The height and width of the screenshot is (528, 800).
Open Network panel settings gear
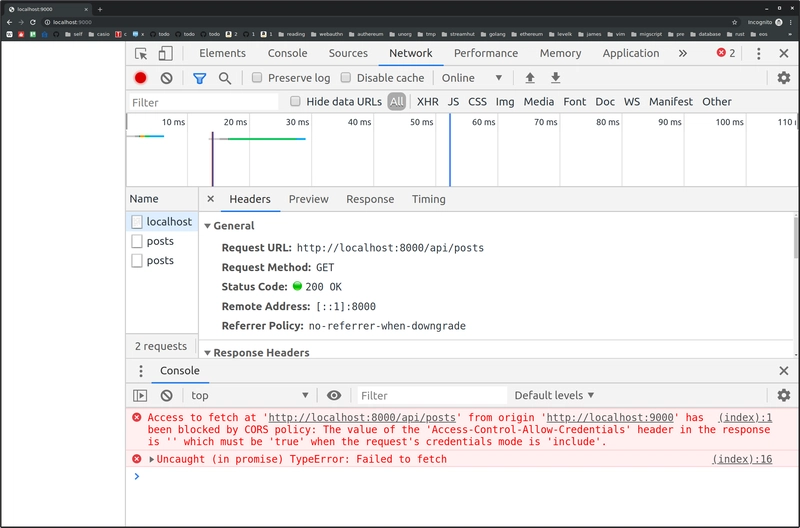click(784, 78)
